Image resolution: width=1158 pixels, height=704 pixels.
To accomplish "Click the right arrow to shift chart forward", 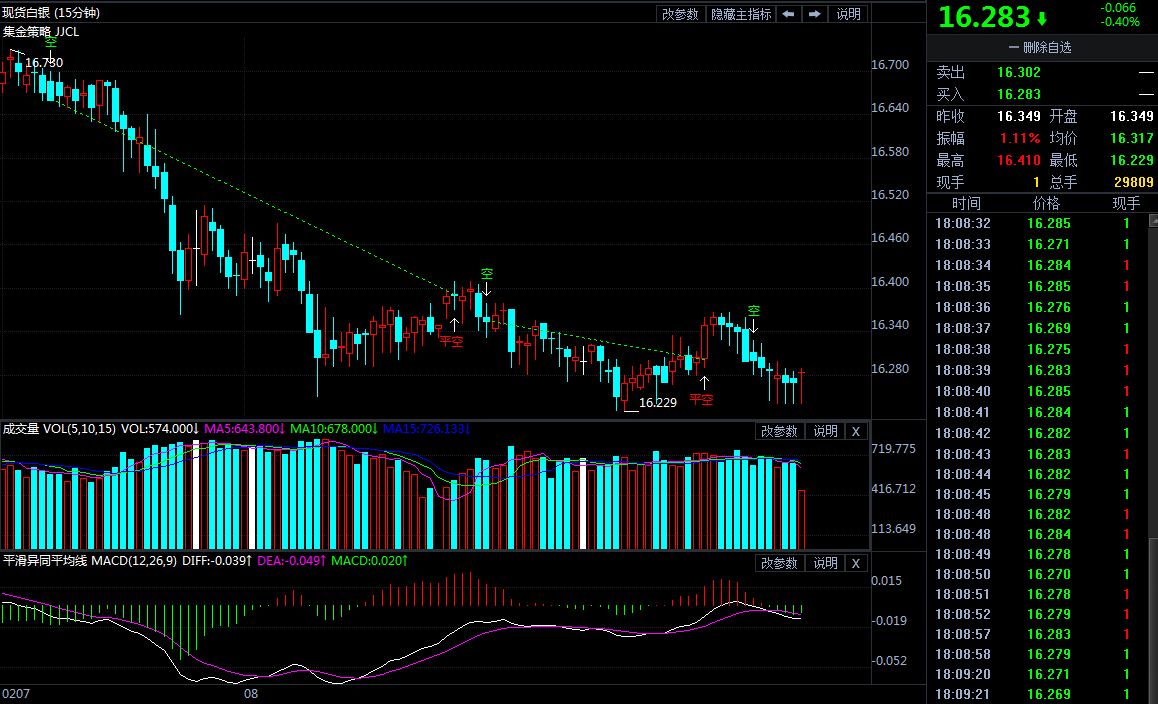I will tap(815, 14).
